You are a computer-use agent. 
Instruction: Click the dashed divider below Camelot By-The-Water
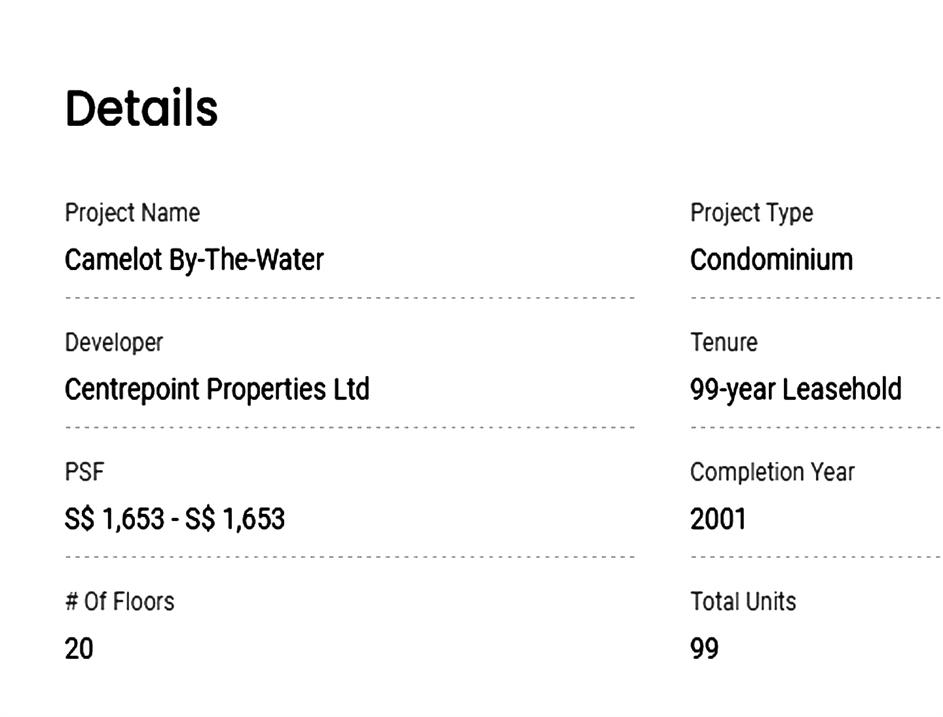tap(350, 298)
